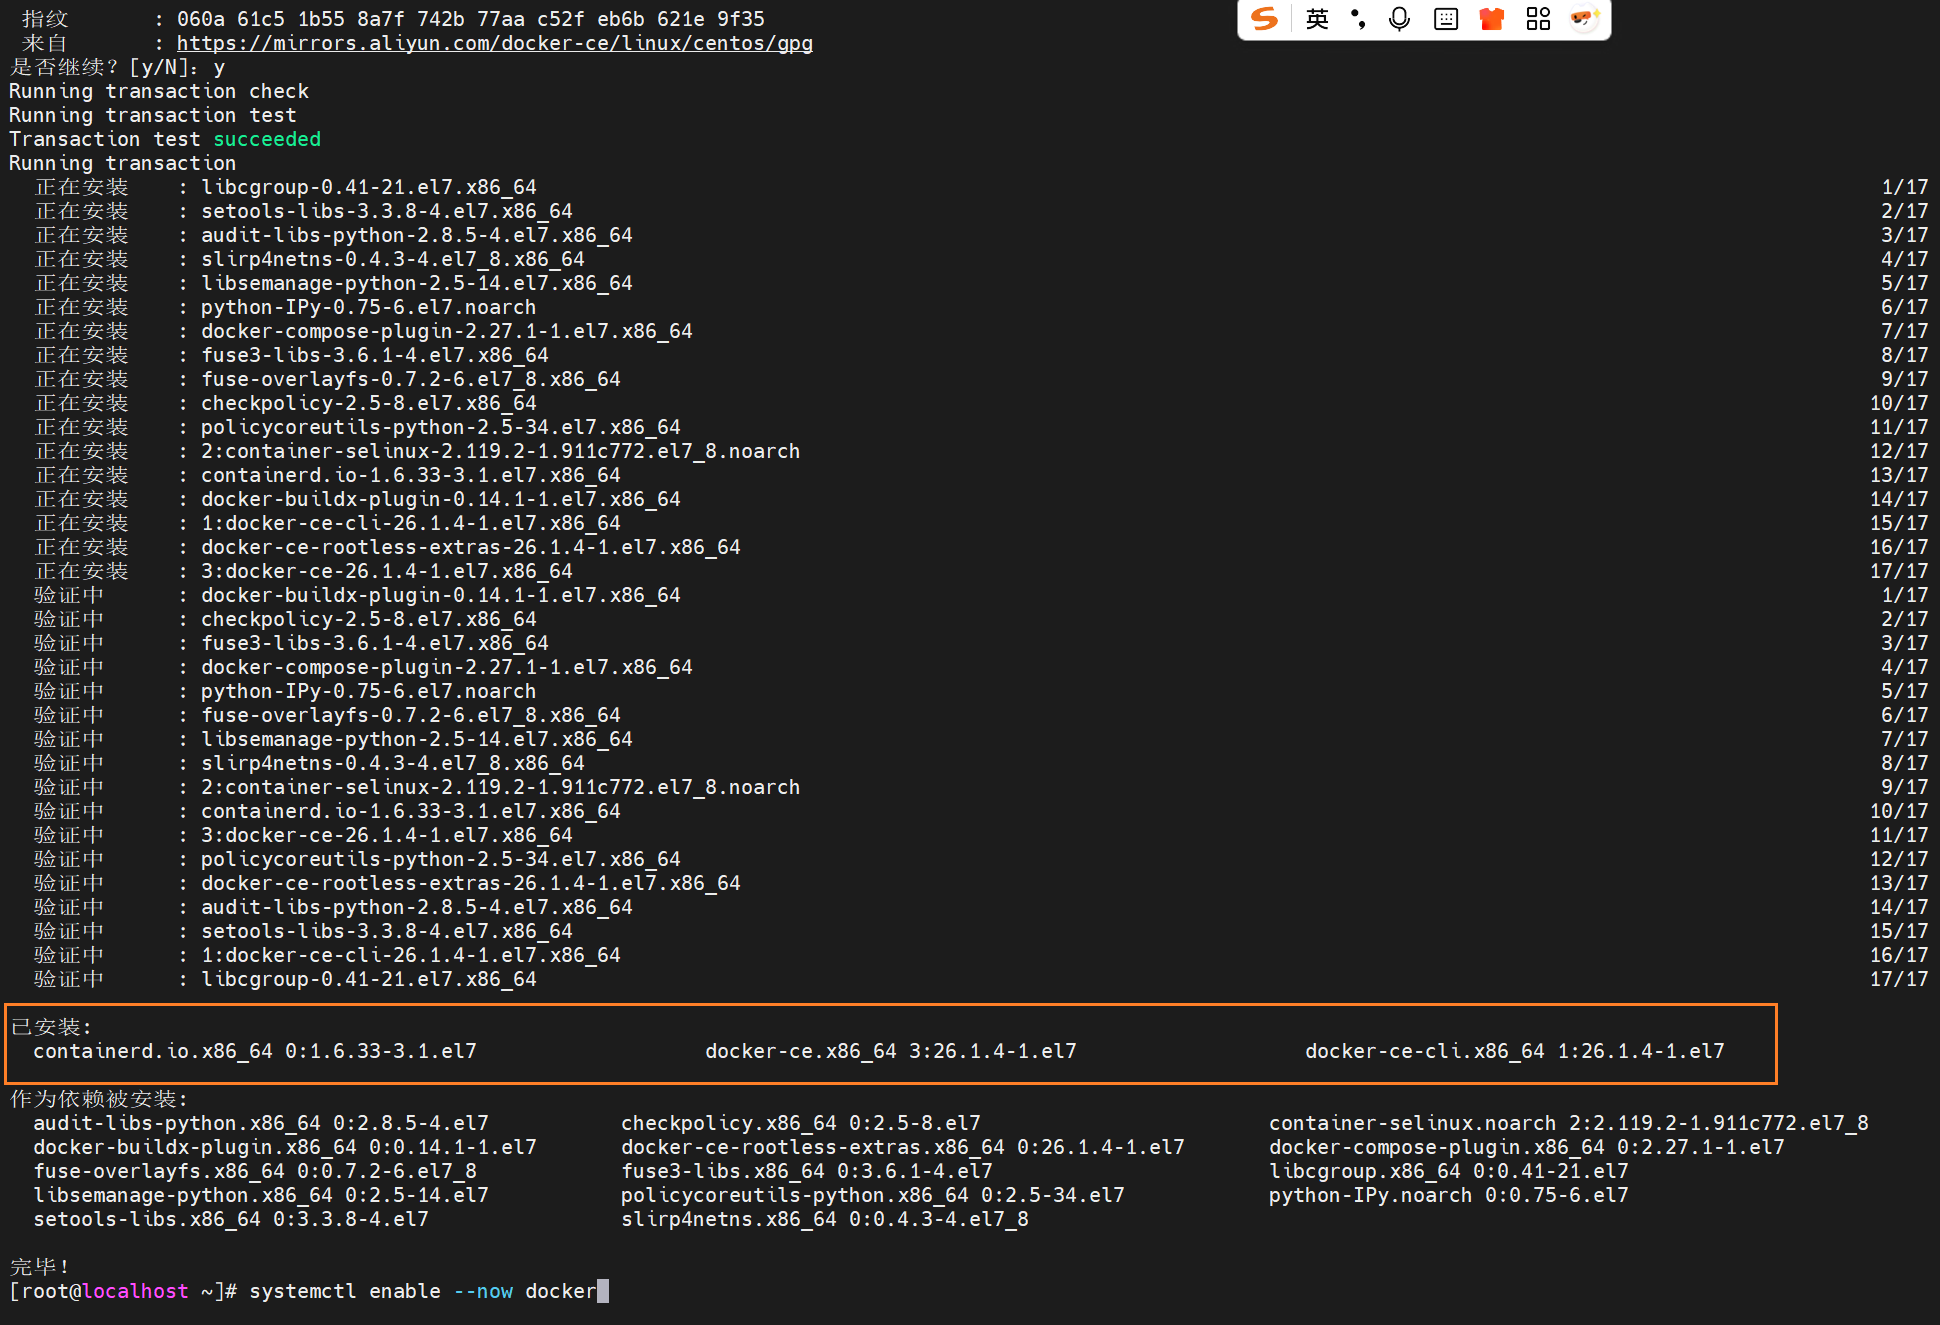Open the aliyun docker-ce gpg URL

(x=494, y=43)
